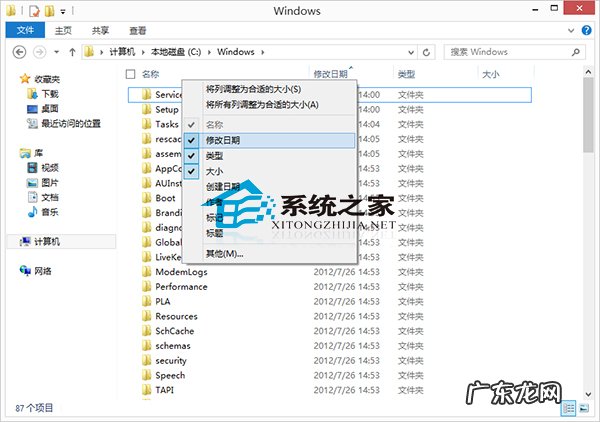
Task: Click 本地磁盘 (C:) in the address breadcrumb
Action: pos(176,52)
